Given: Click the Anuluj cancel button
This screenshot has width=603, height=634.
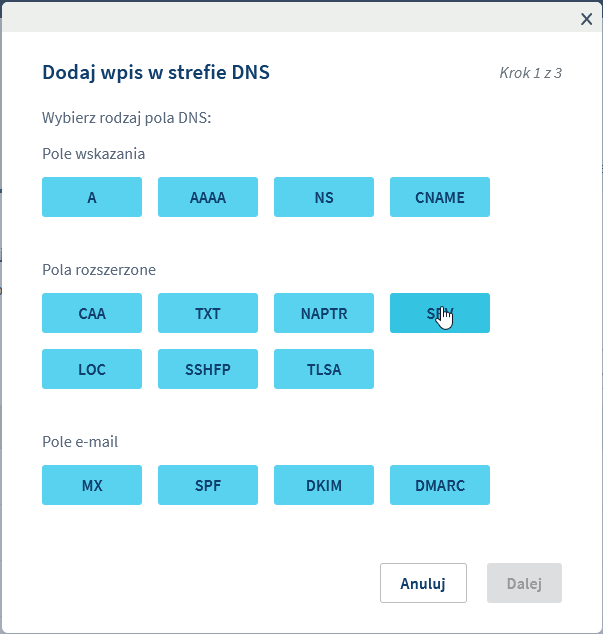Looking at the screenshot, I should tap(423, 583).
